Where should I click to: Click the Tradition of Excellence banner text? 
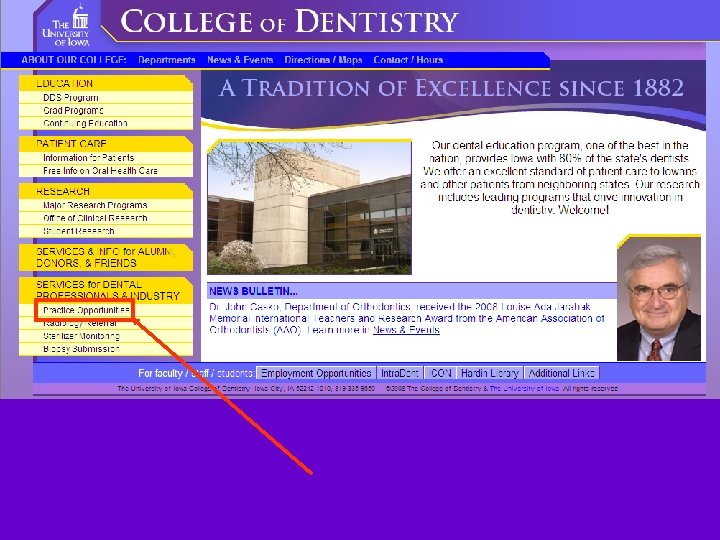click(x=451, y=88)
